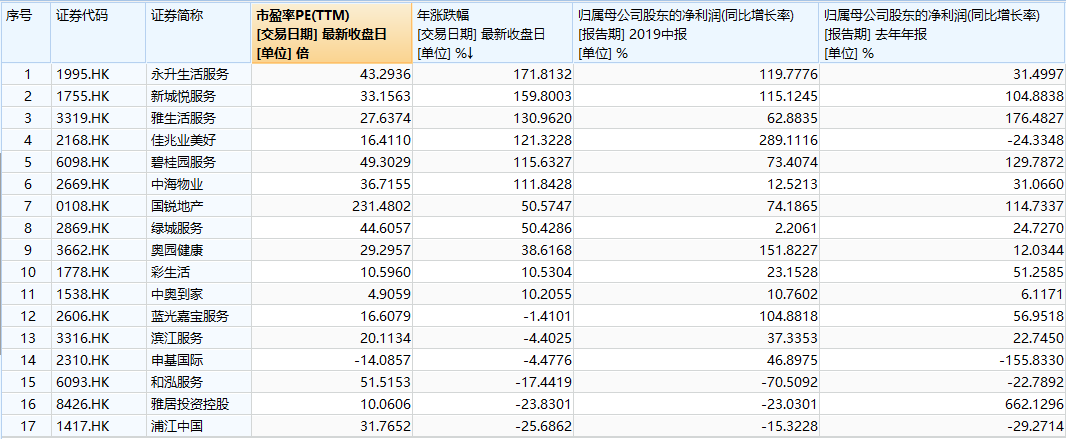The width and height of the screenshot is (1066, 439).
Task: Click annual growth value 176.4827
Action: pos(1037,118)
